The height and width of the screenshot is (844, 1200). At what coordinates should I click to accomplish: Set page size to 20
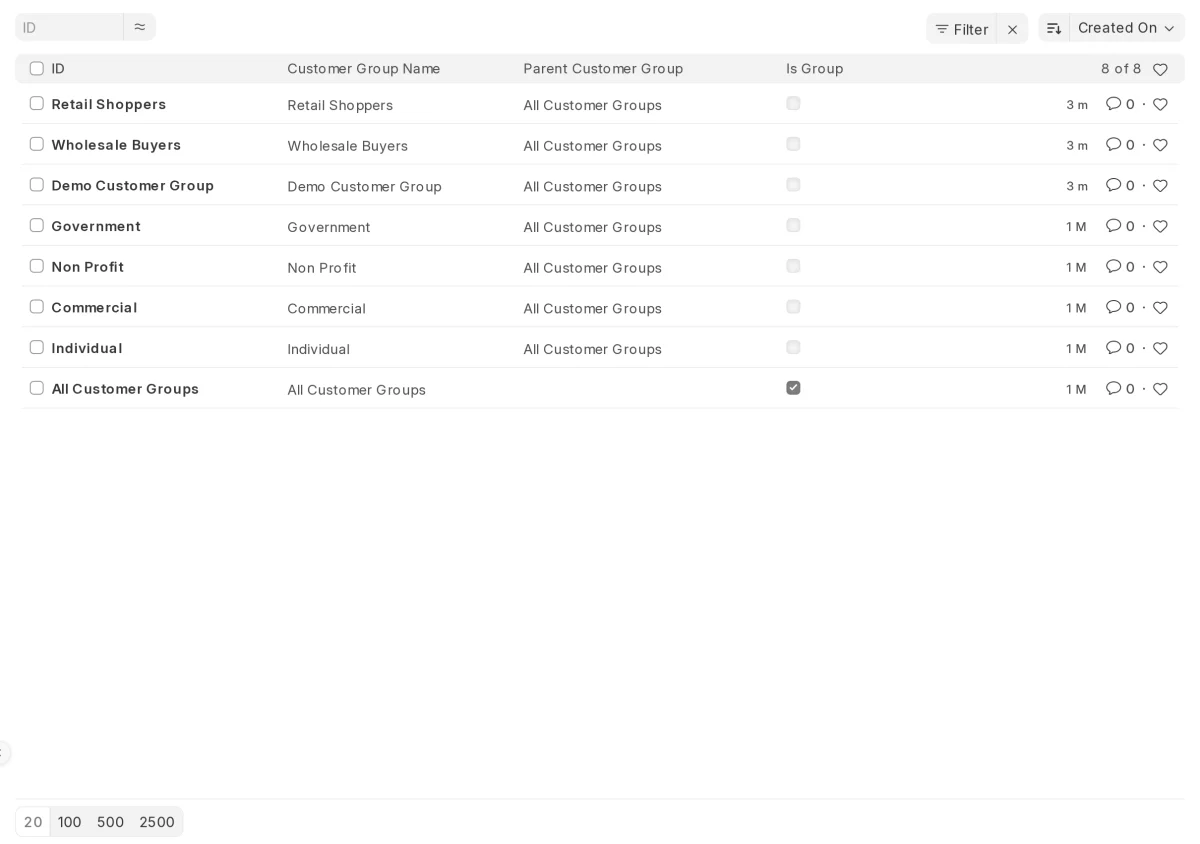[x=33, y=822]
